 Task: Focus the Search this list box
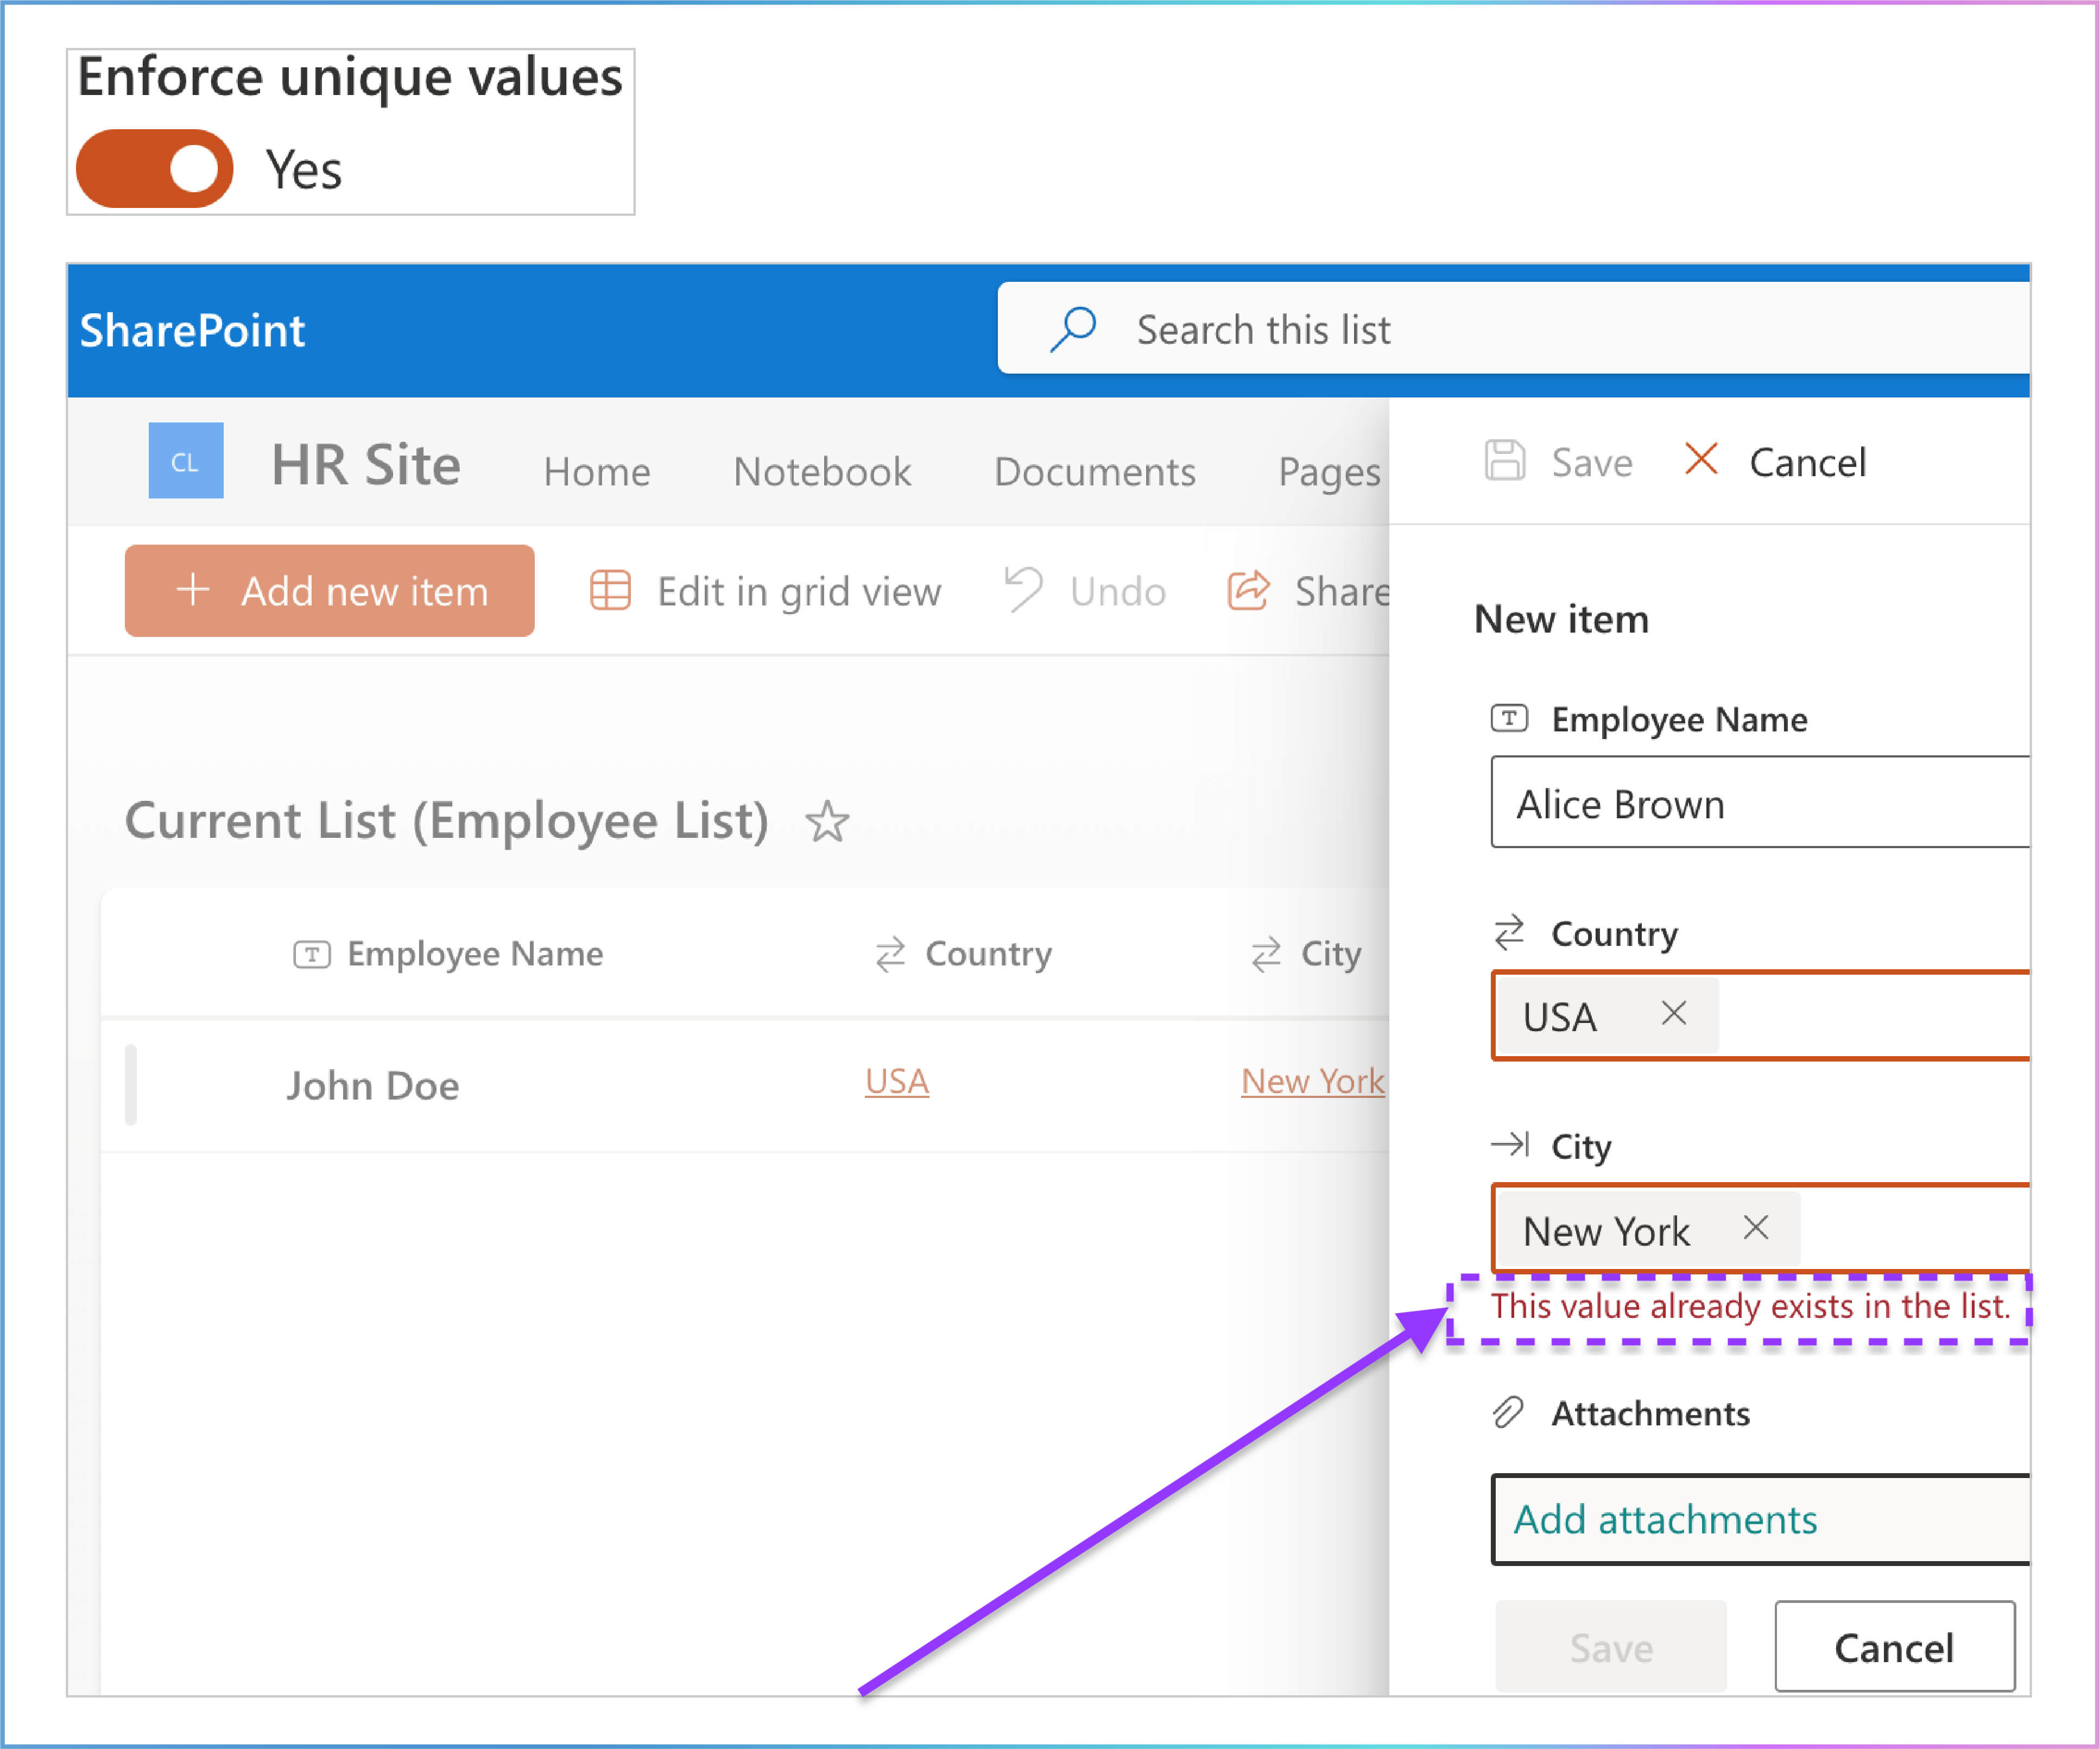(1513, 329)
